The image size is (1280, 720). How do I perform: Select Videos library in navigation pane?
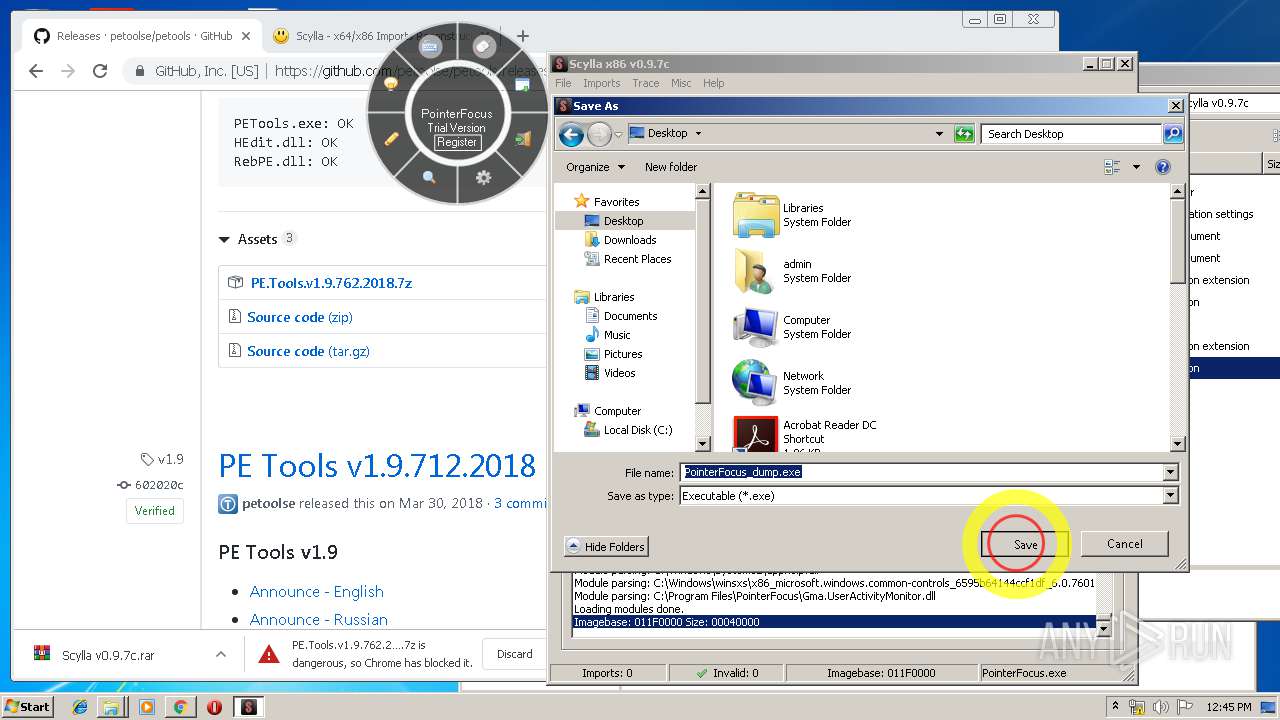coord(609,373)
